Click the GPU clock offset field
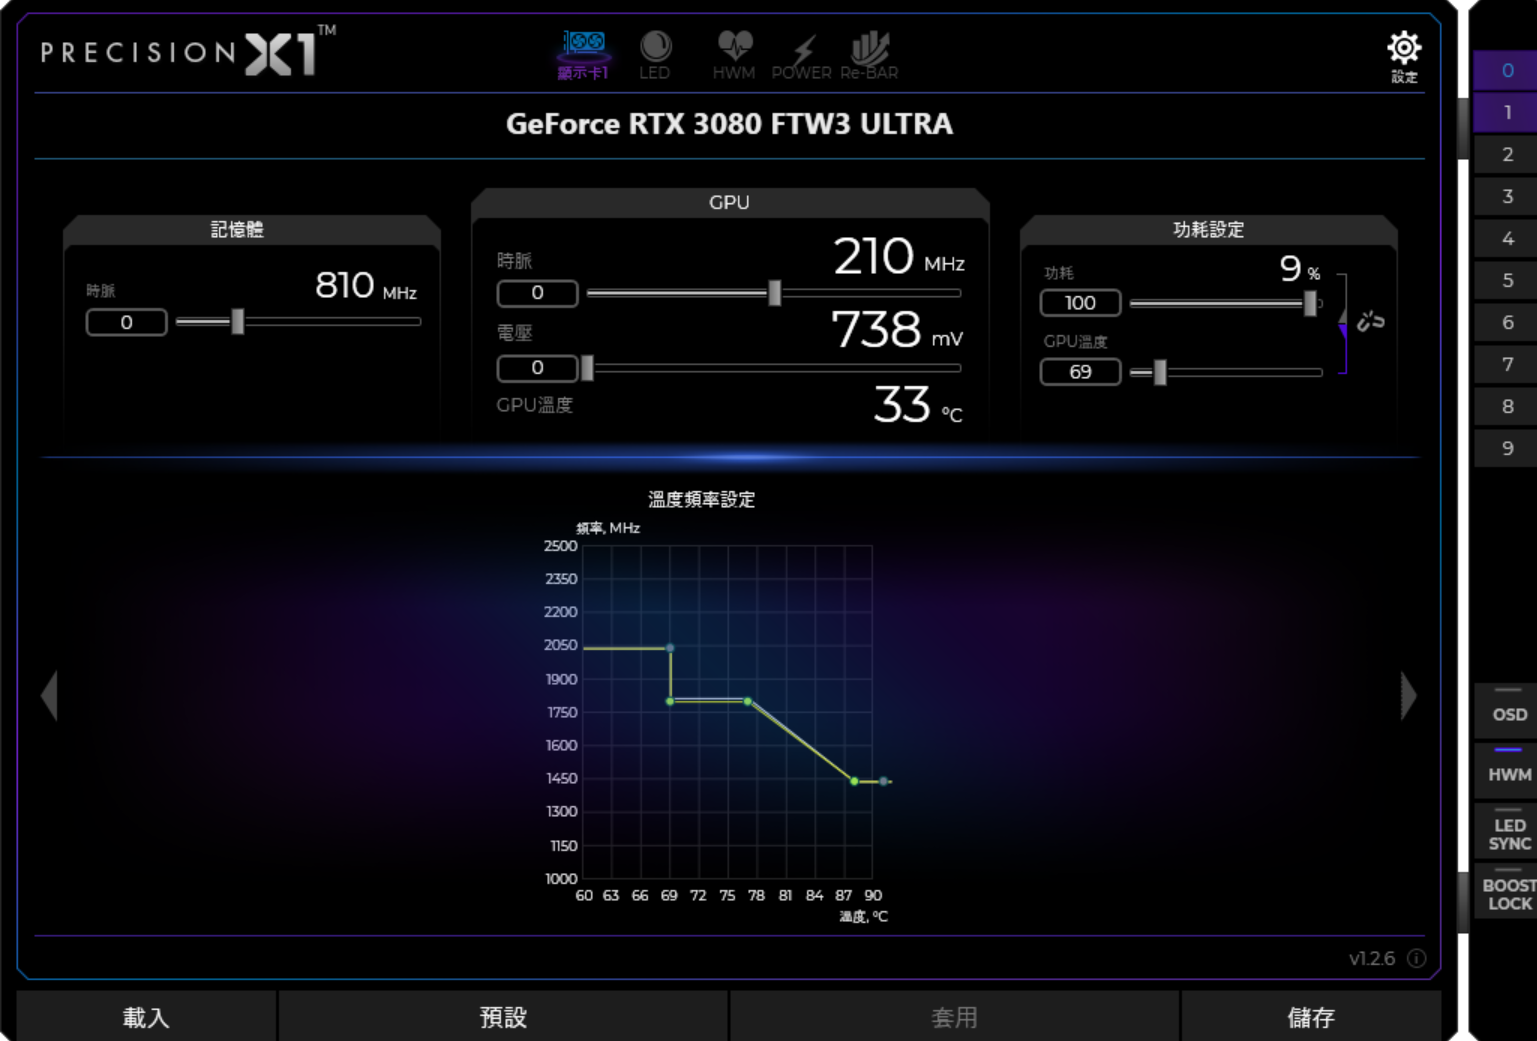1537x1041 pixels. tap(537, 293)
